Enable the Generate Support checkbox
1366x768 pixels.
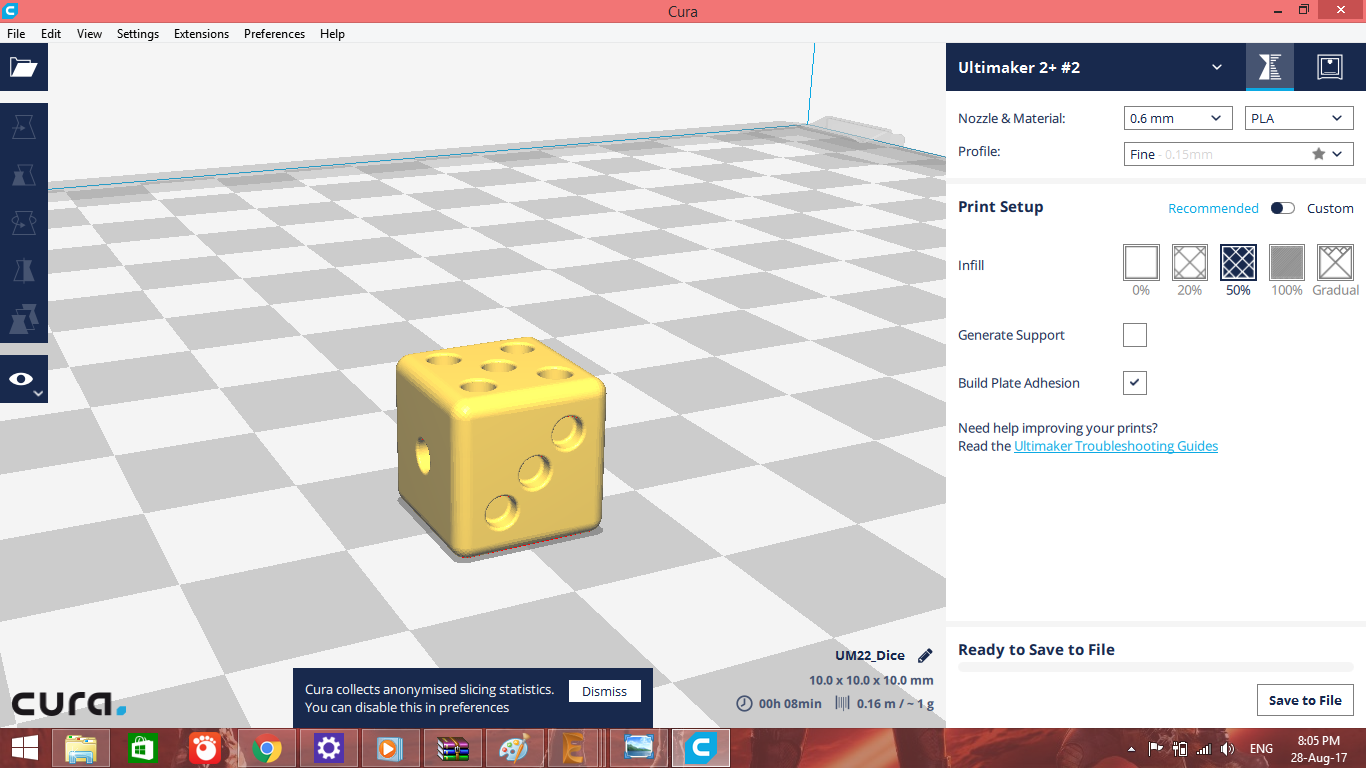pos(1134,335)
